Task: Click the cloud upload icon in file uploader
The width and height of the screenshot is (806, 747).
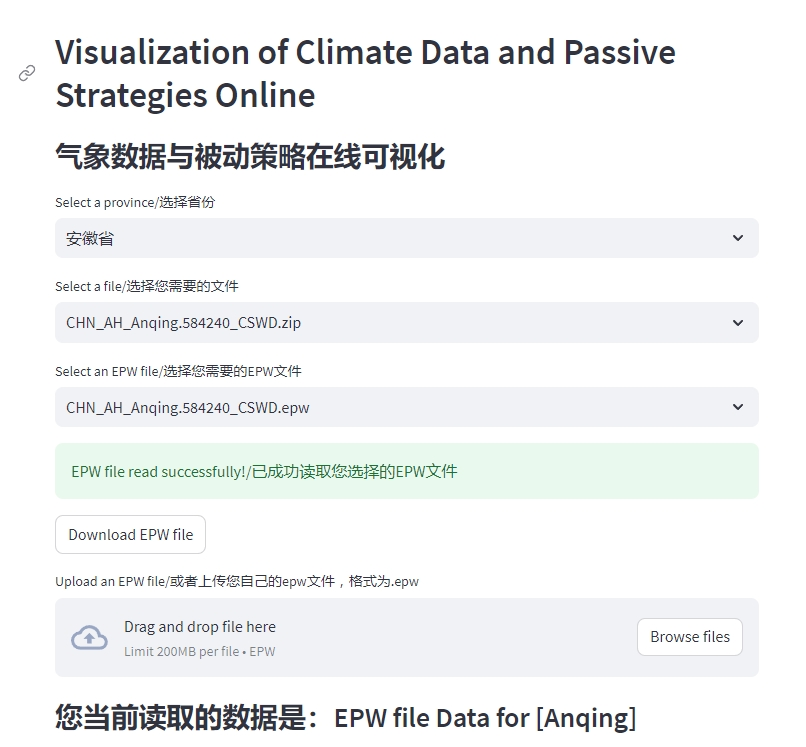Action: [89, 637]
